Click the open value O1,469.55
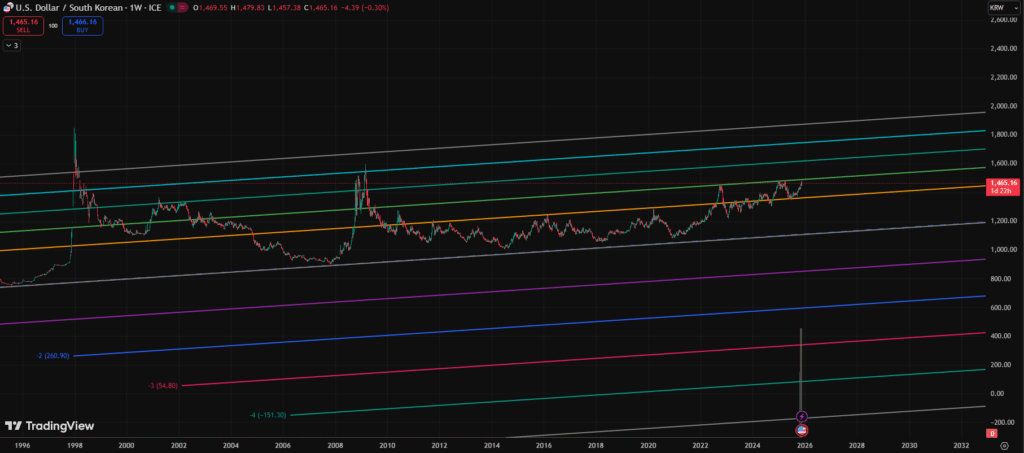 pos(212,8)
